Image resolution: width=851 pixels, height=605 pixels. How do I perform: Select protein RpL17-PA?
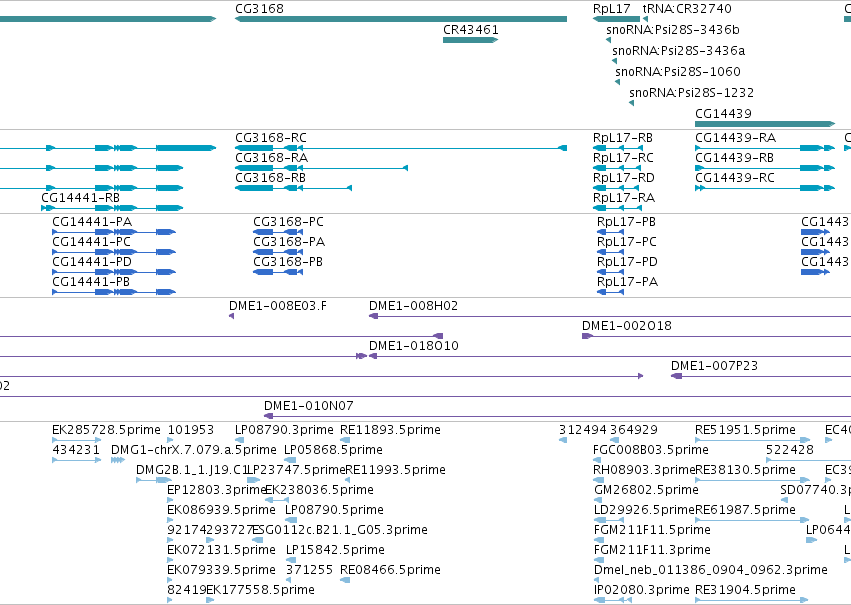tap(611, 292)
